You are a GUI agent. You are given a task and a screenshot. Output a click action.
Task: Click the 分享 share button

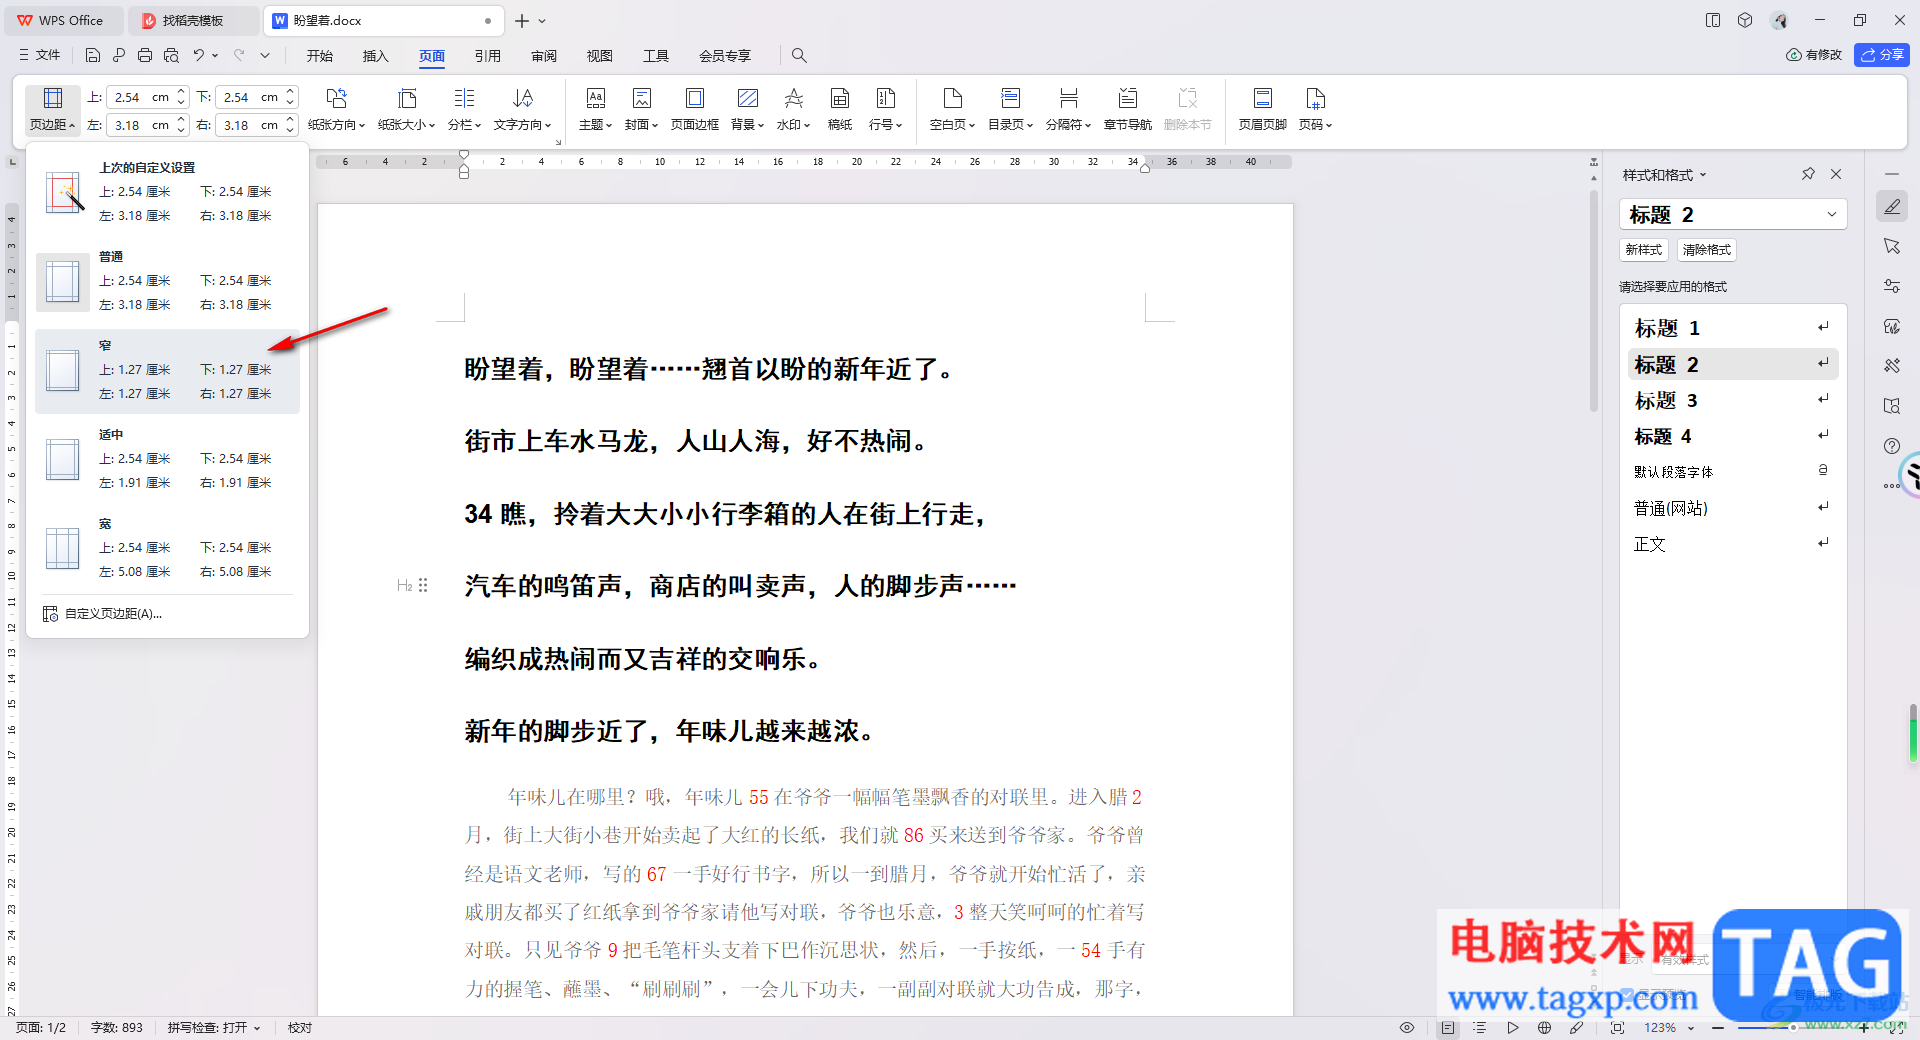tap(1882, 55)
